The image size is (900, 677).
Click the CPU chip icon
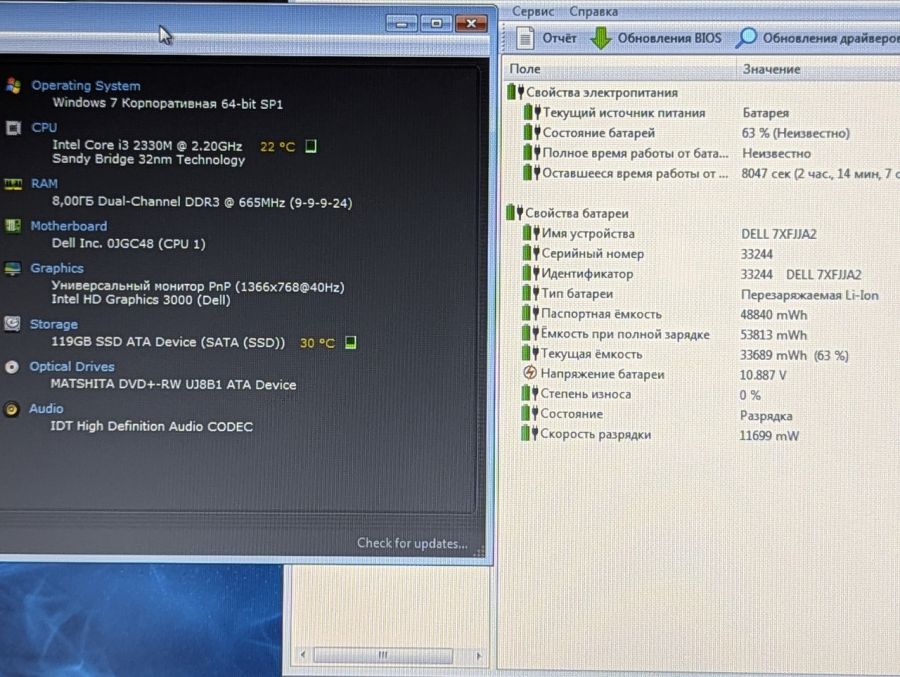coord(13,127)
